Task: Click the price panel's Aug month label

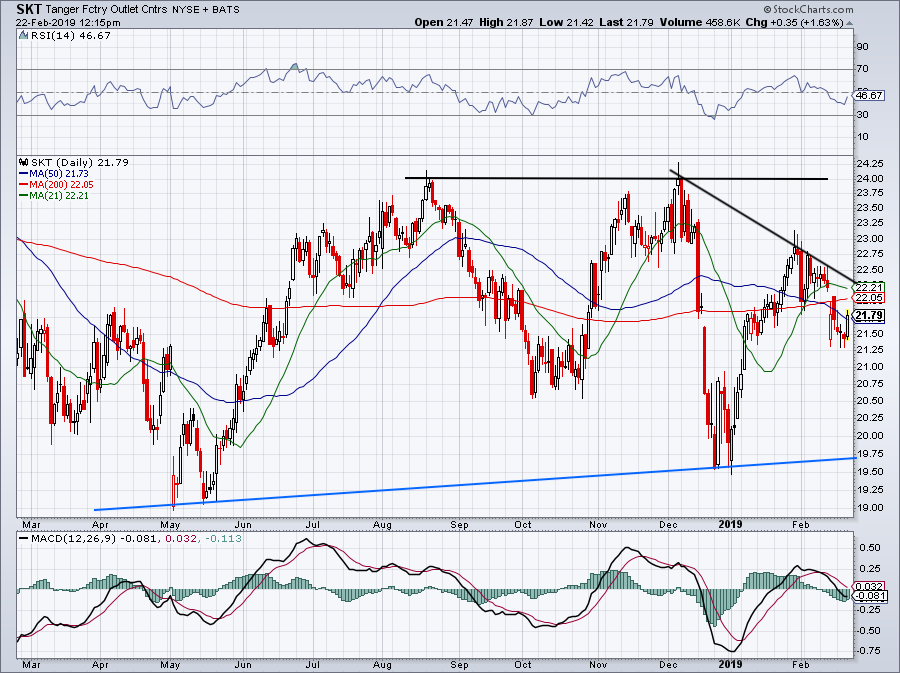Action: coord(382,524)
